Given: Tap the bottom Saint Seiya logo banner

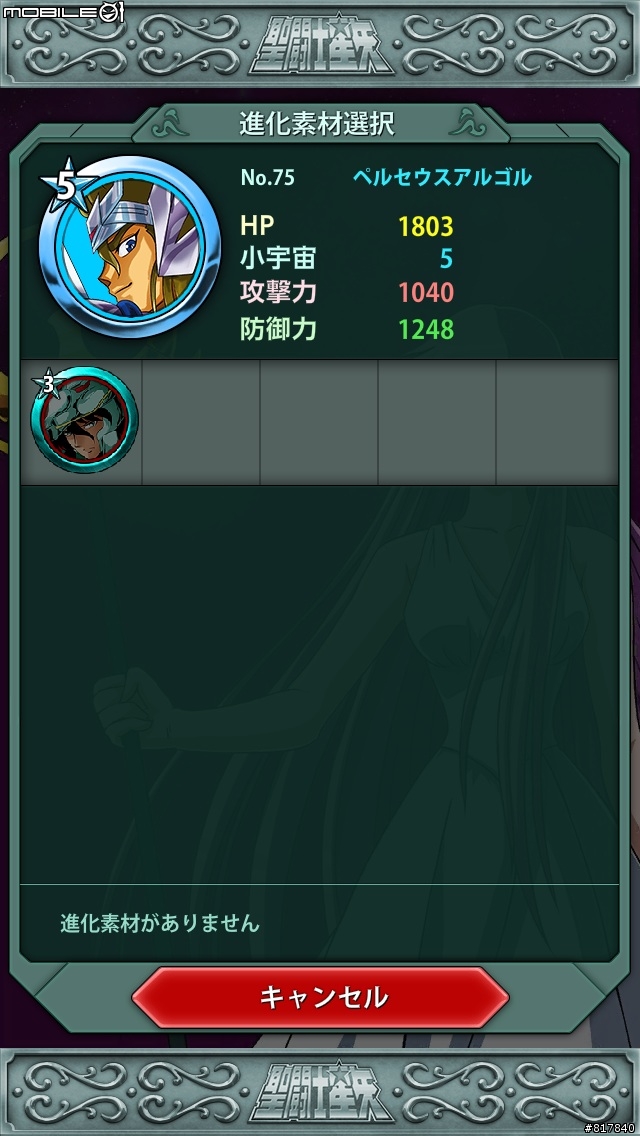Looking at the screenshot, I should click(320, 1092).
